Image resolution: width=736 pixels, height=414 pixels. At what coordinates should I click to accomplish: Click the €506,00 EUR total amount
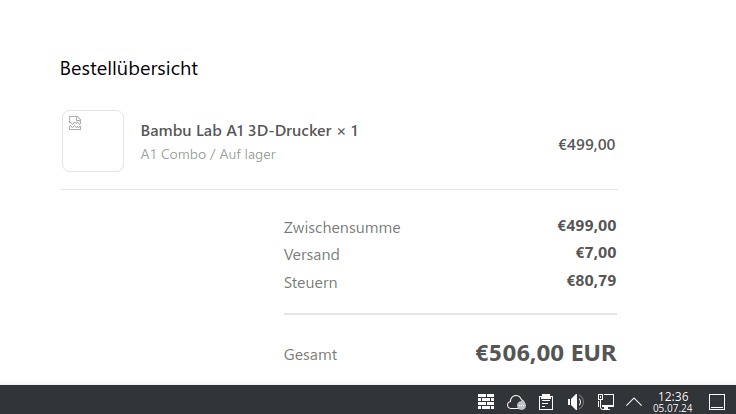coord(545,353)
